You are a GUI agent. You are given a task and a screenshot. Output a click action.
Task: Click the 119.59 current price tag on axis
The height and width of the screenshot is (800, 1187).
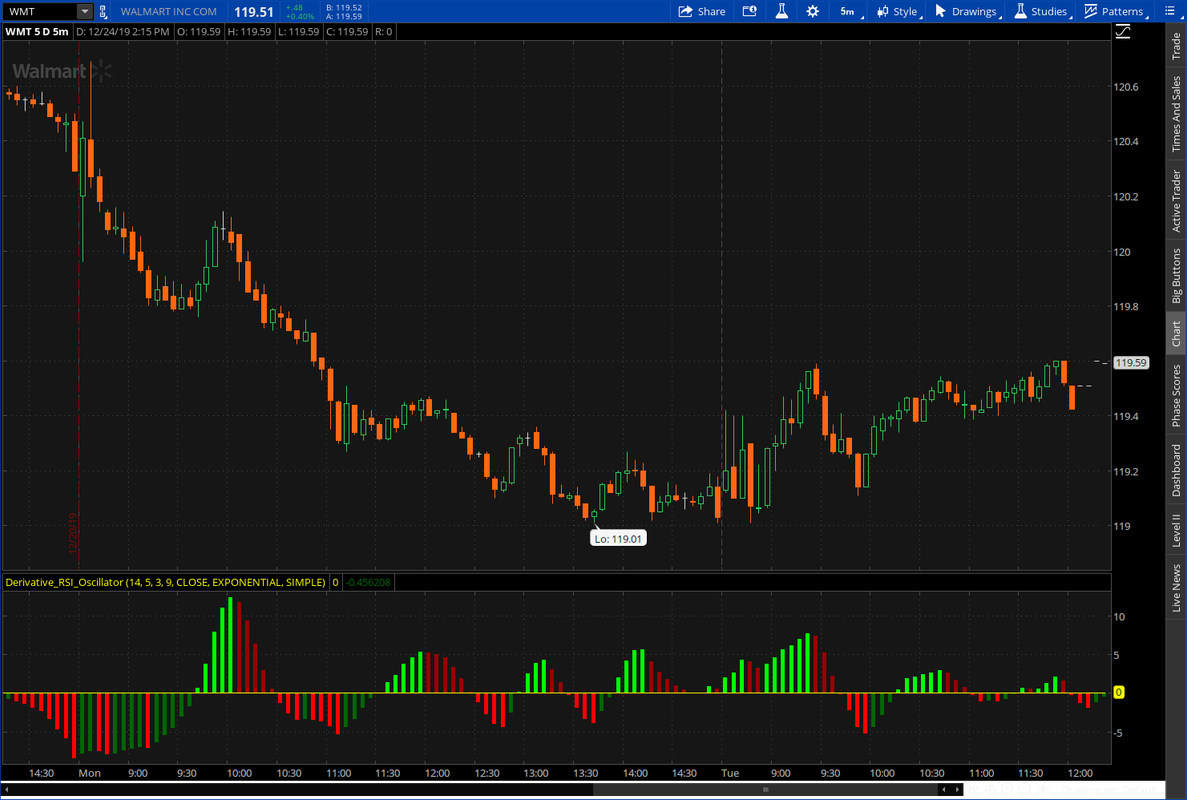pyautogui.click(x=1130, y=363)
